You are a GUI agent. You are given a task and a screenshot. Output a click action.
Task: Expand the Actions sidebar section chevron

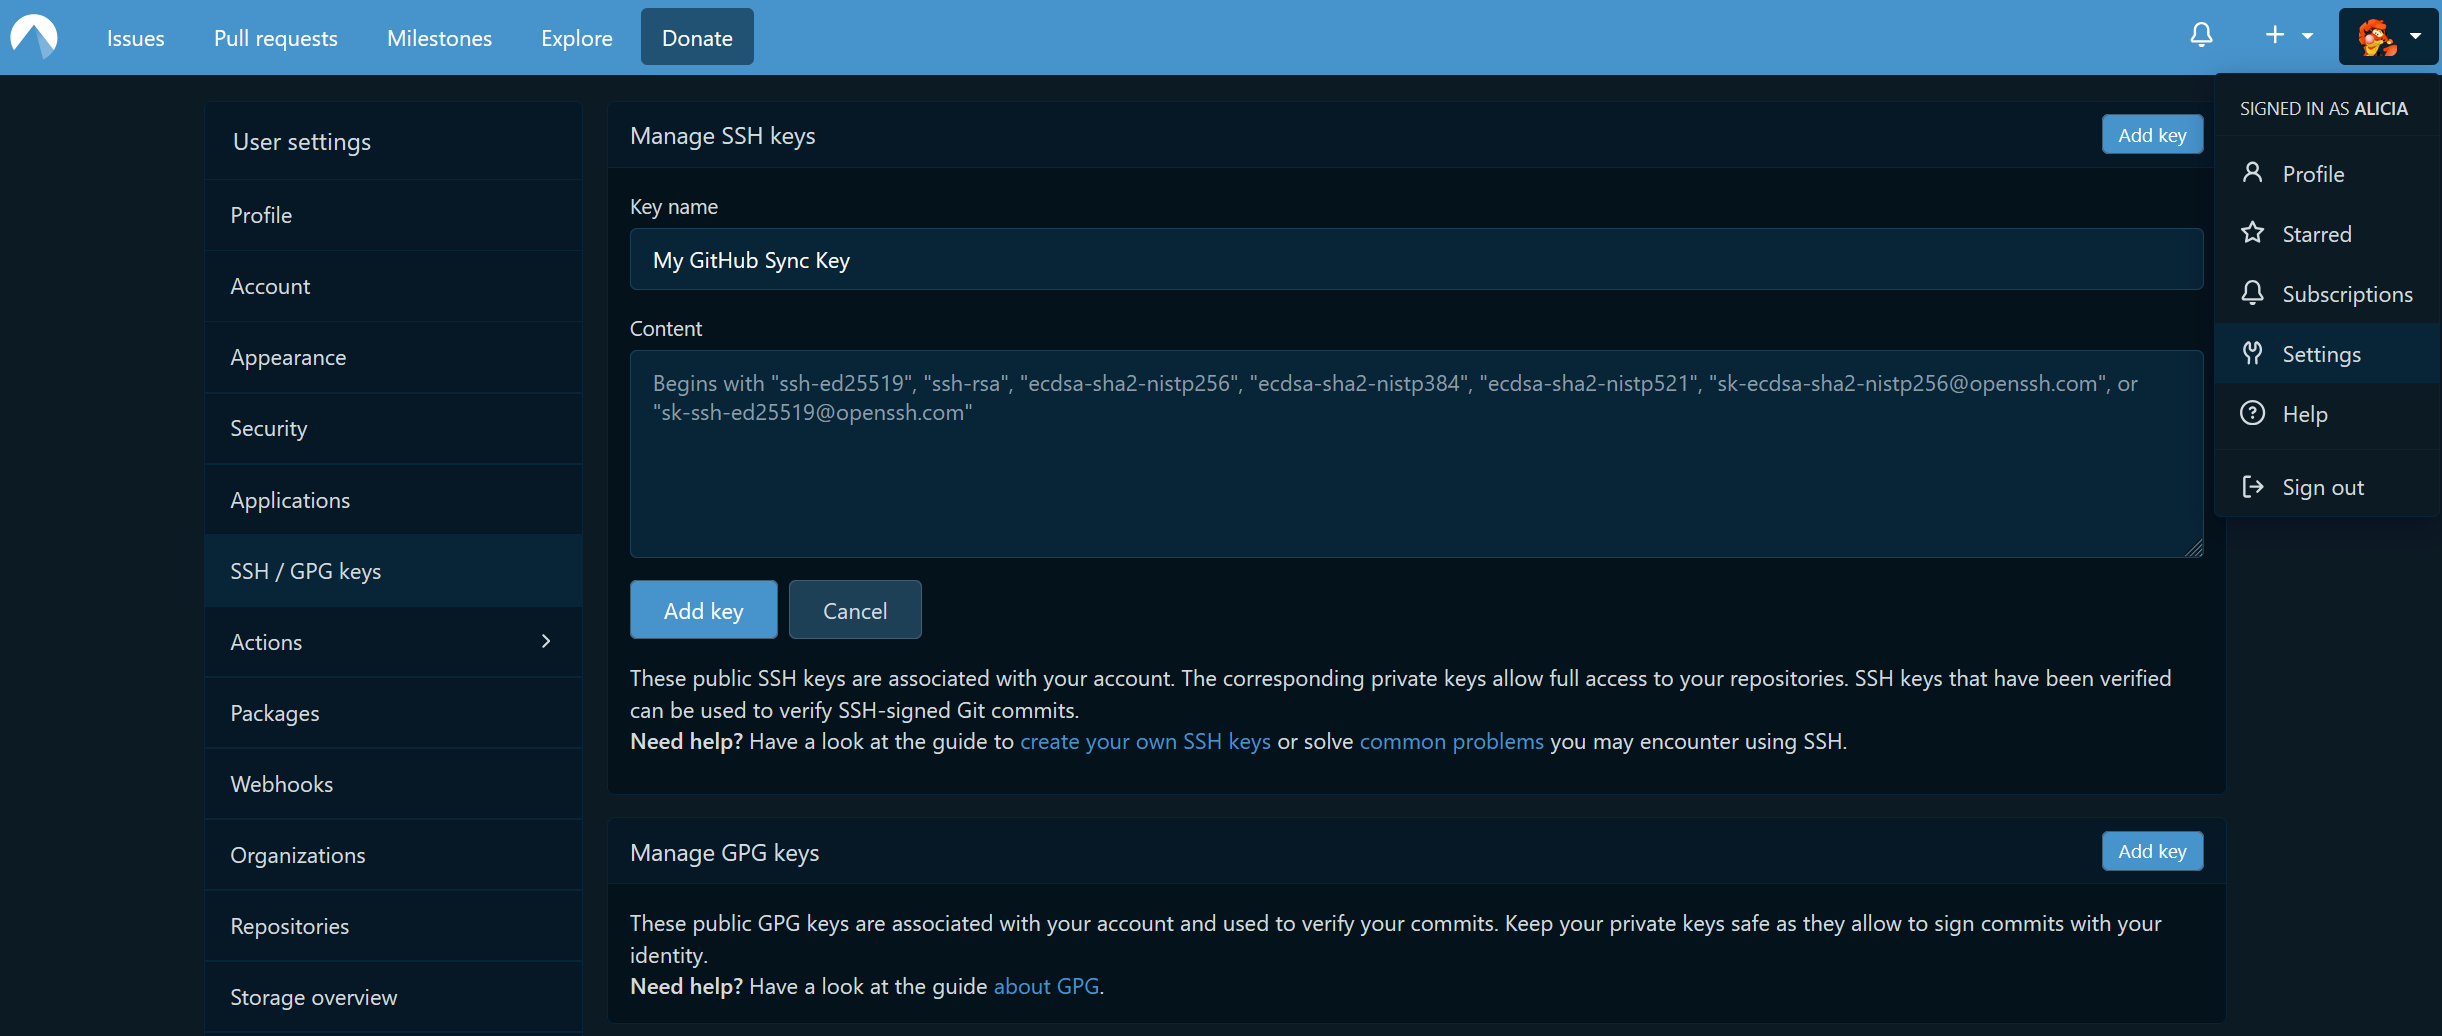coord(546,641)
